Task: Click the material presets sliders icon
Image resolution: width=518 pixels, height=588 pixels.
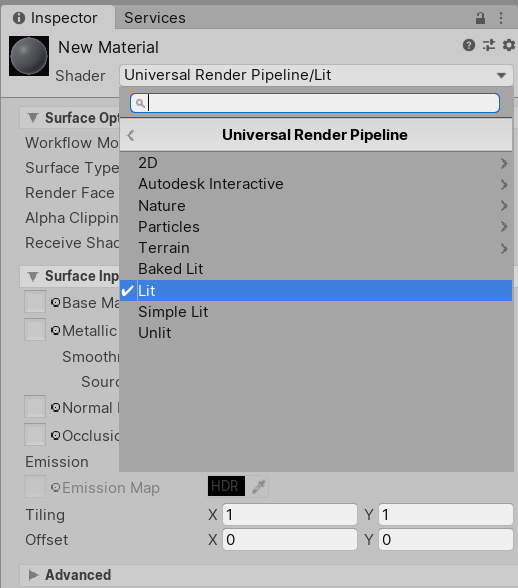Action: tap(489, 45)
